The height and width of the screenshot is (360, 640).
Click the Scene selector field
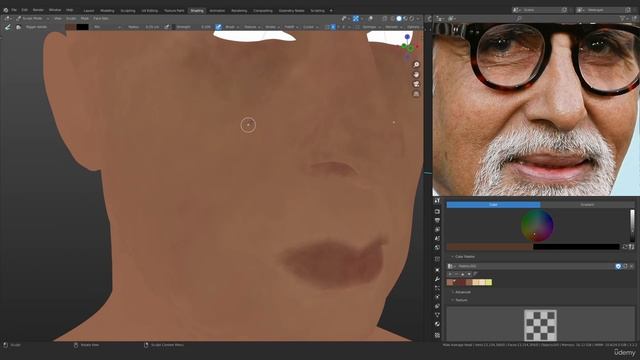540,10
